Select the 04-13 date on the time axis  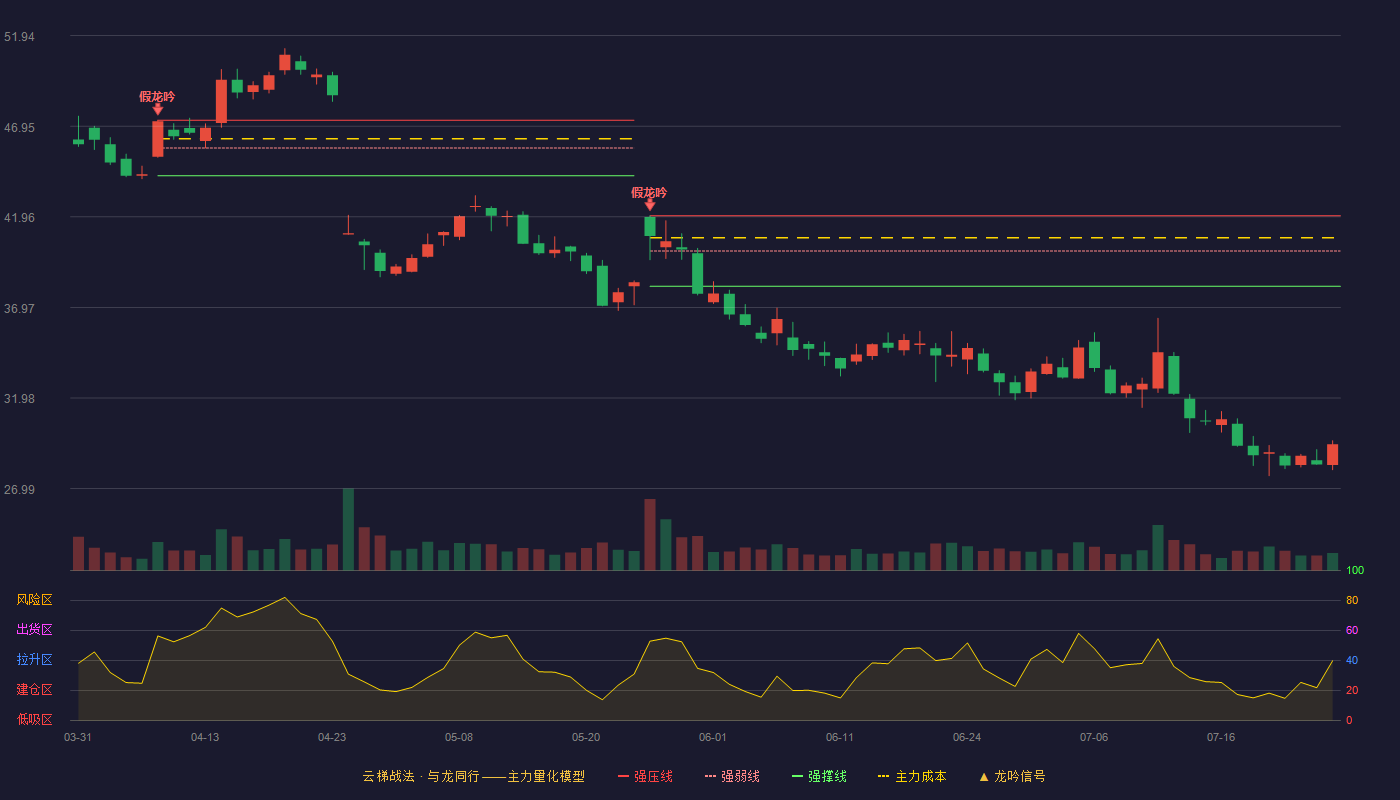pyautogui.click(x=205, y=737)
